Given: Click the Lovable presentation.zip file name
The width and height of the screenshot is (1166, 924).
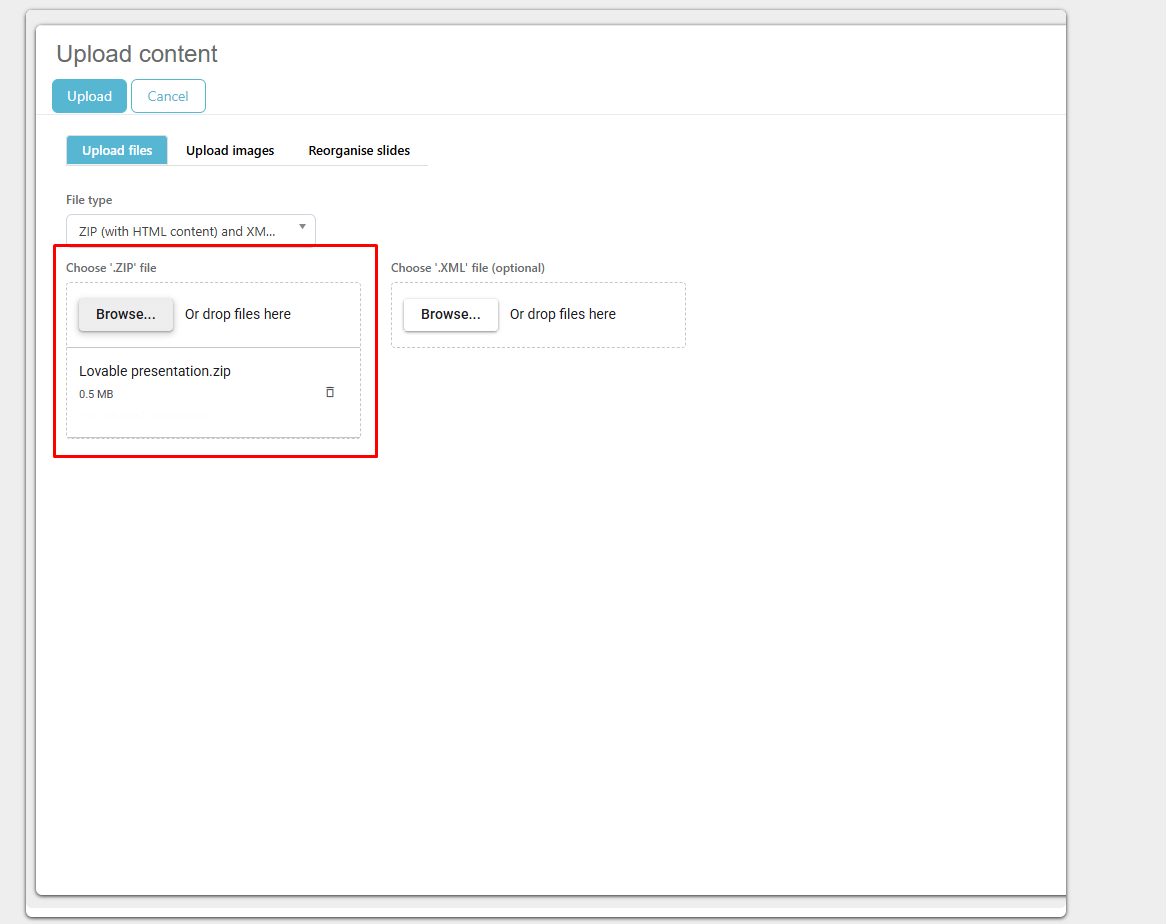Looking at the screenshot, I should pyautogui.click(x=155, y=371).
